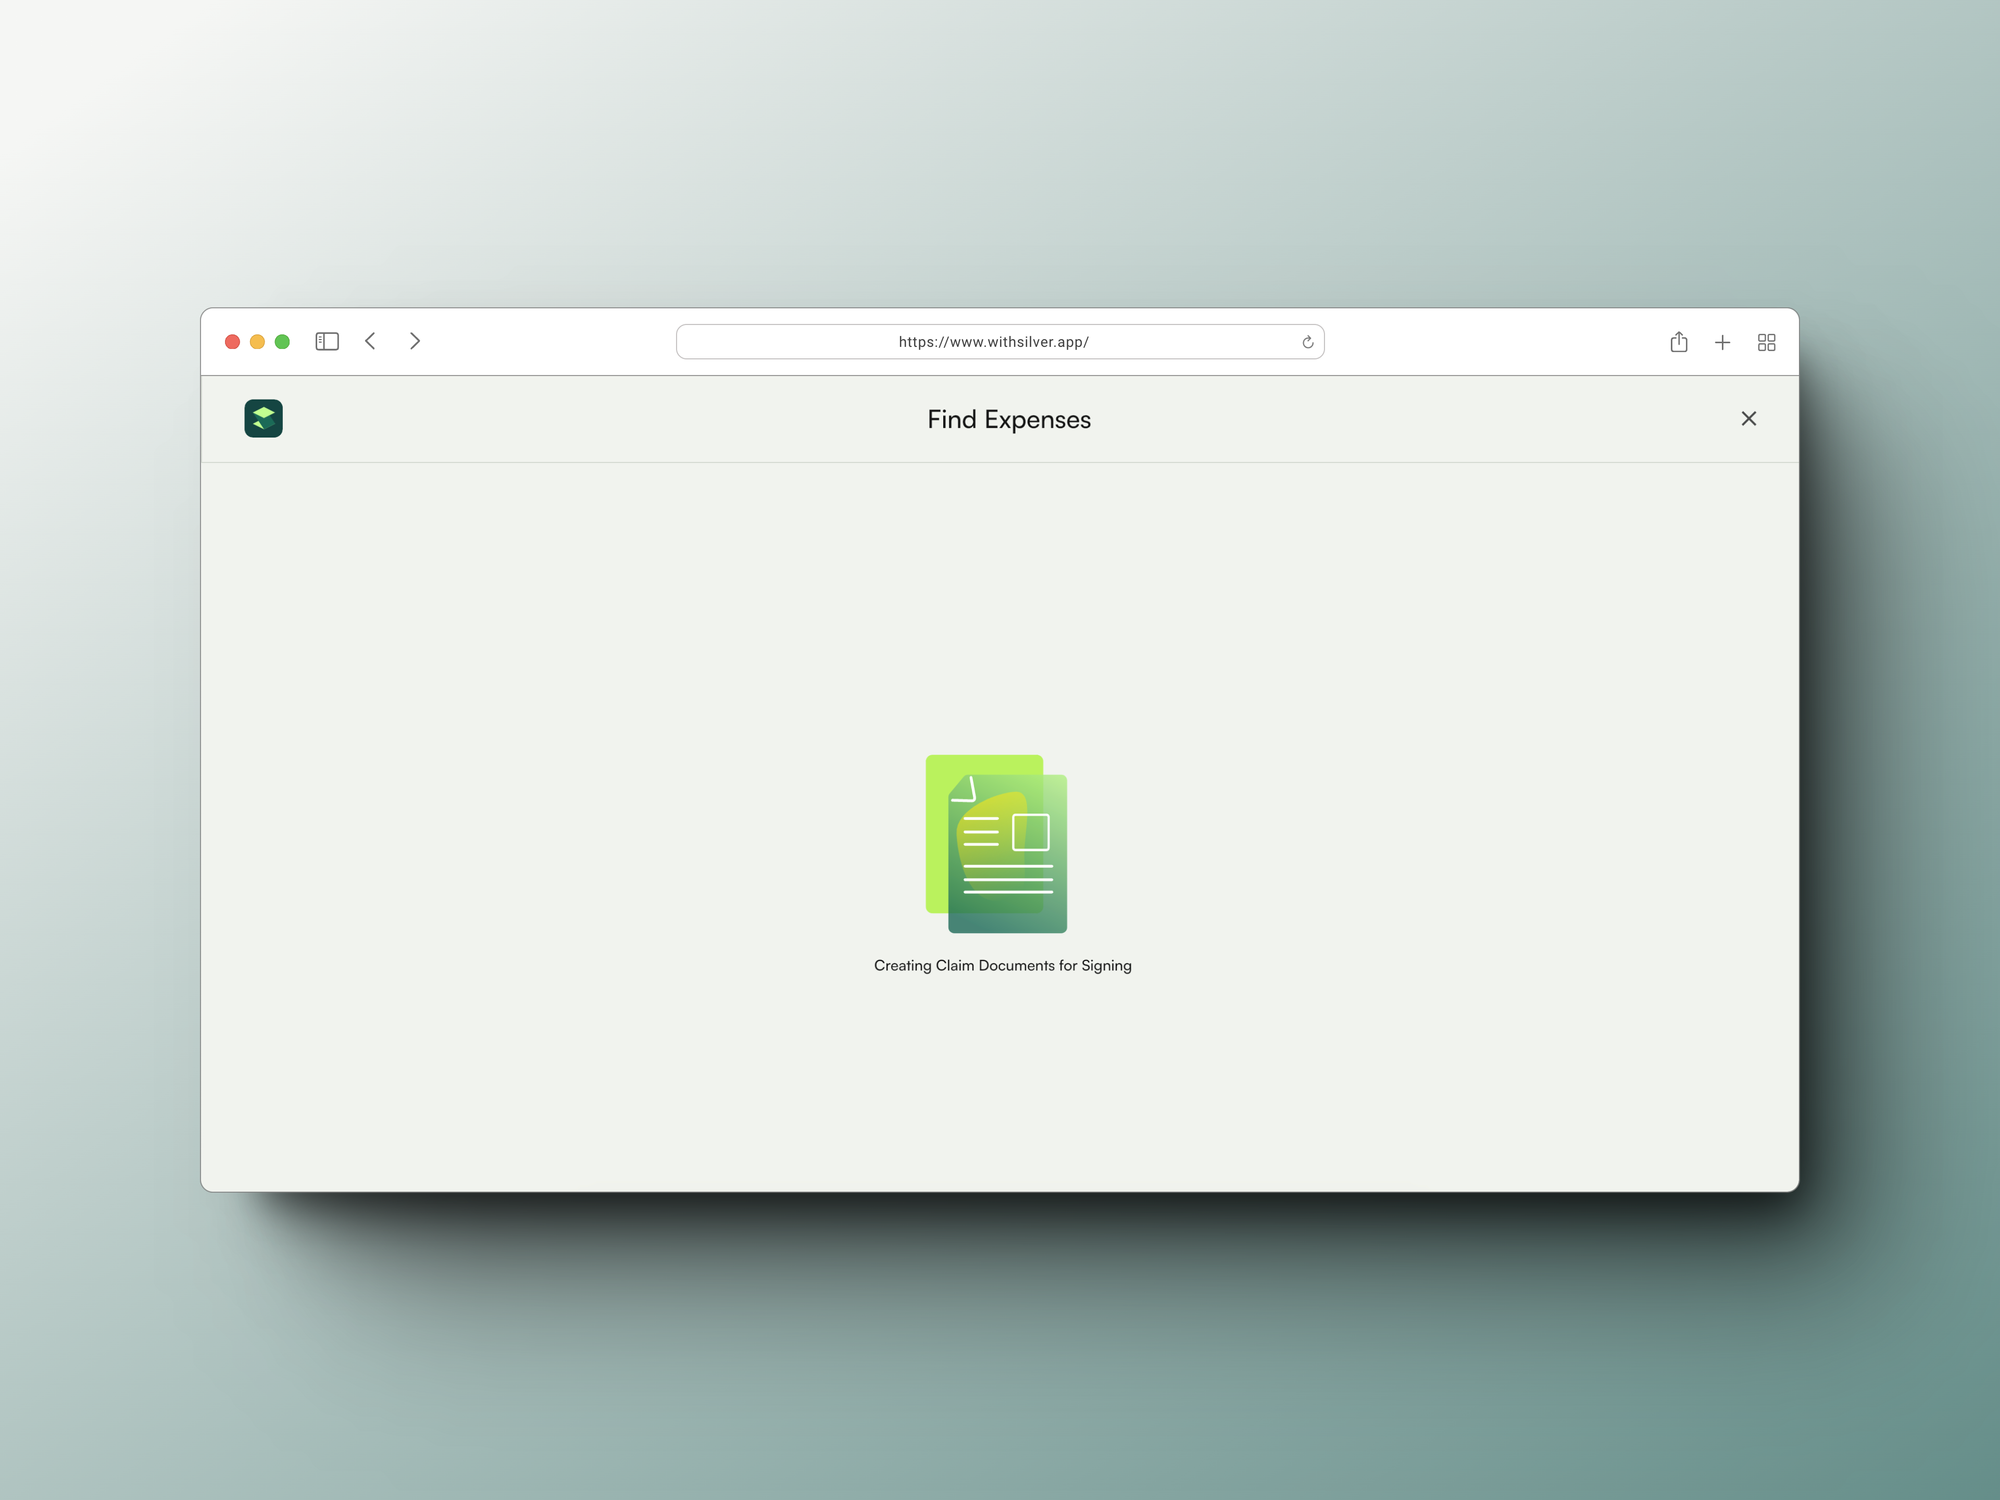
Task: Toggle the browser sidebar
Action: click(x=327, y=341)
